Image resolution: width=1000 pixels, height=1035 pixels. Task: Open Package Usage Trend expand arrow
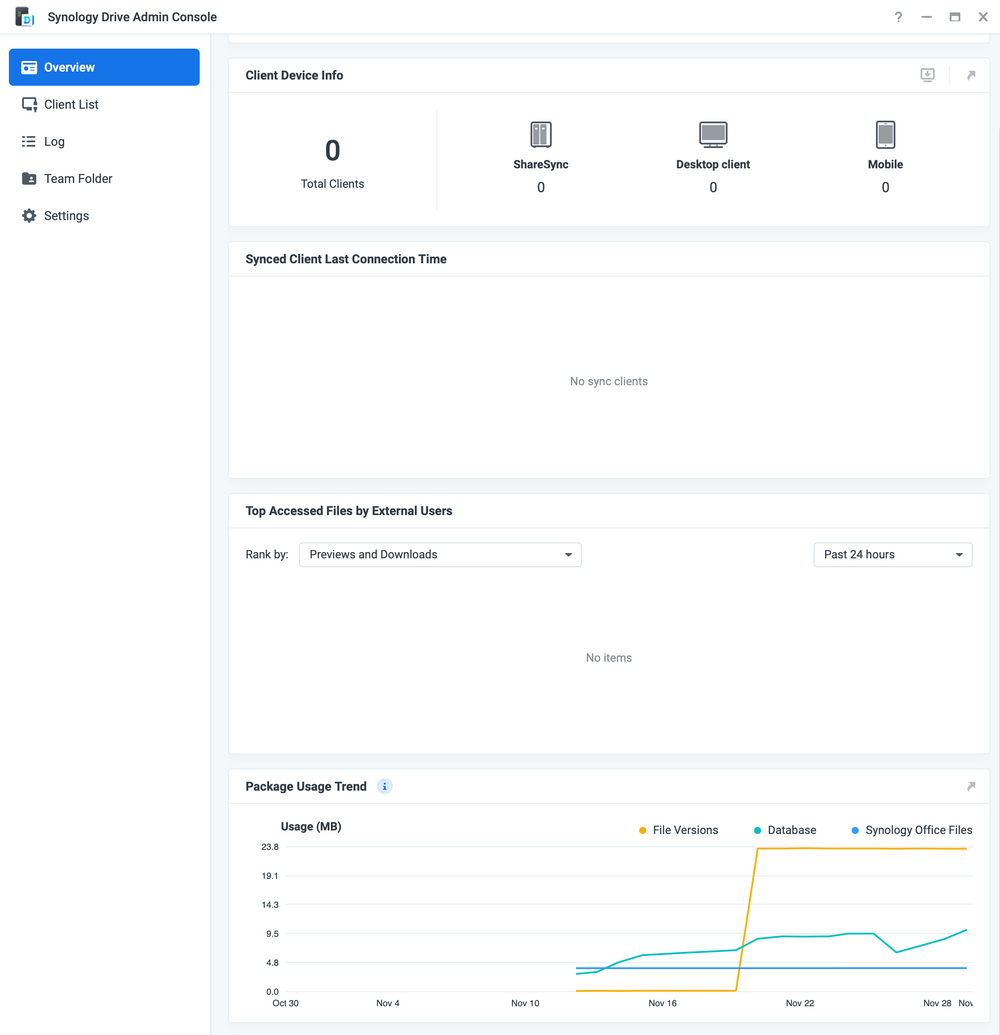(x=971, y=787)
